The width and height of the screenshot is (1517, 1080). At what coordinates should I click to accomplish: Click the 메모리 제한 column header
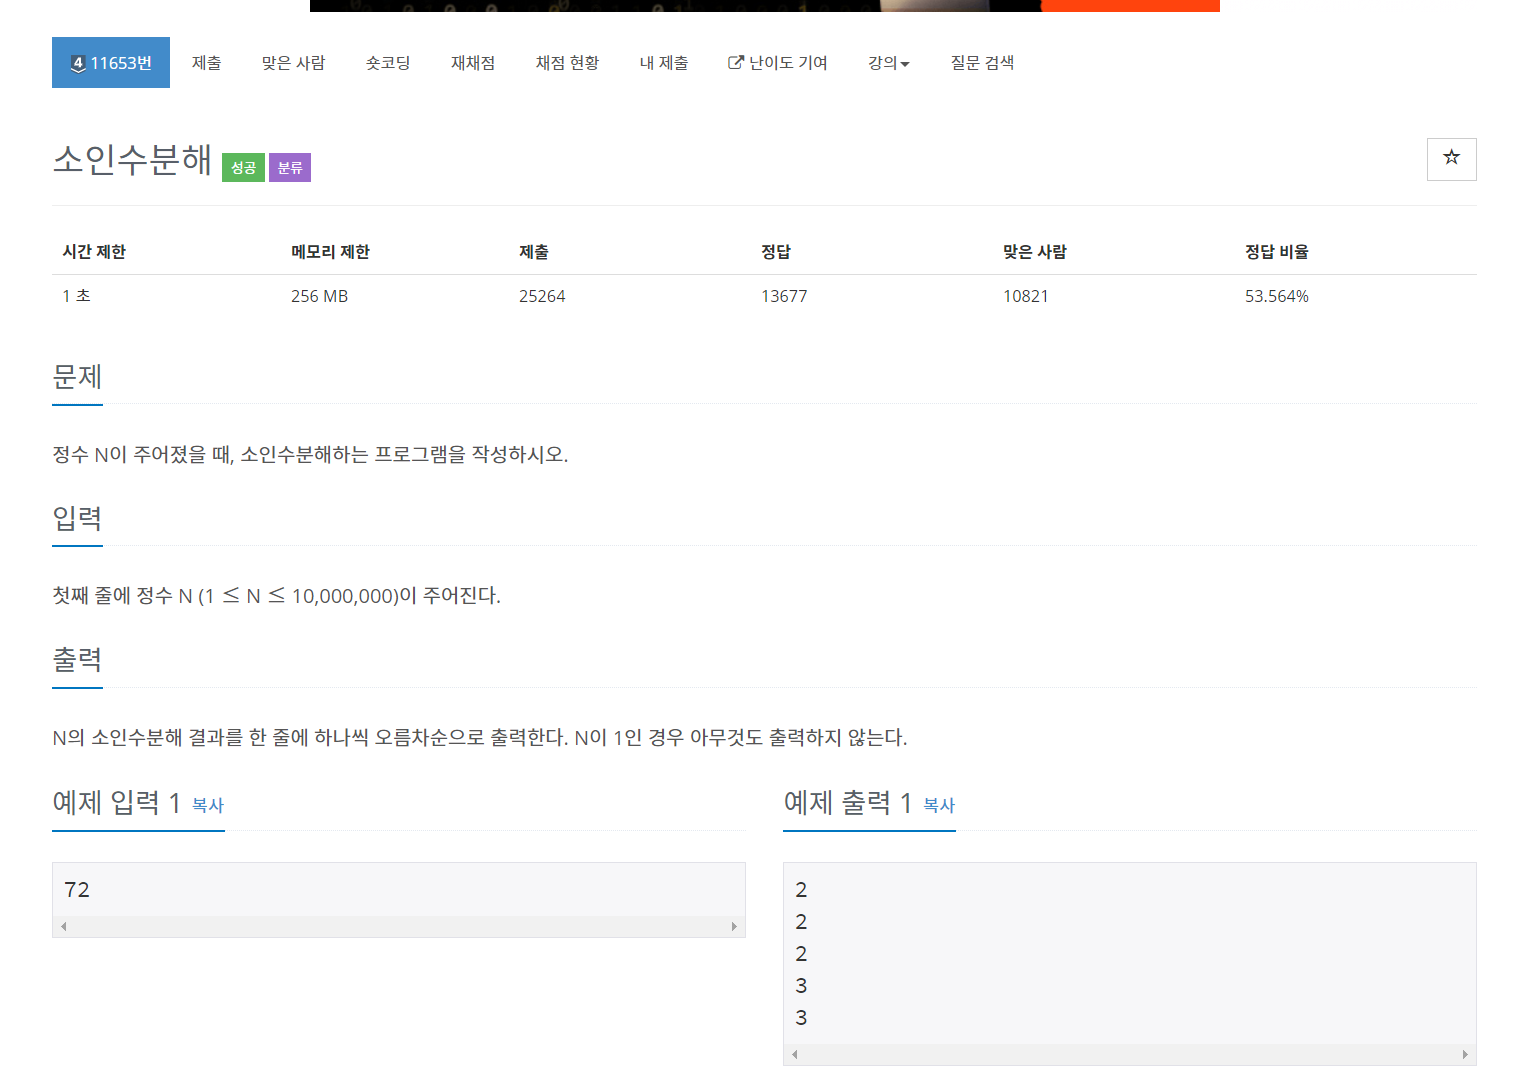click(x=330, y=252)
